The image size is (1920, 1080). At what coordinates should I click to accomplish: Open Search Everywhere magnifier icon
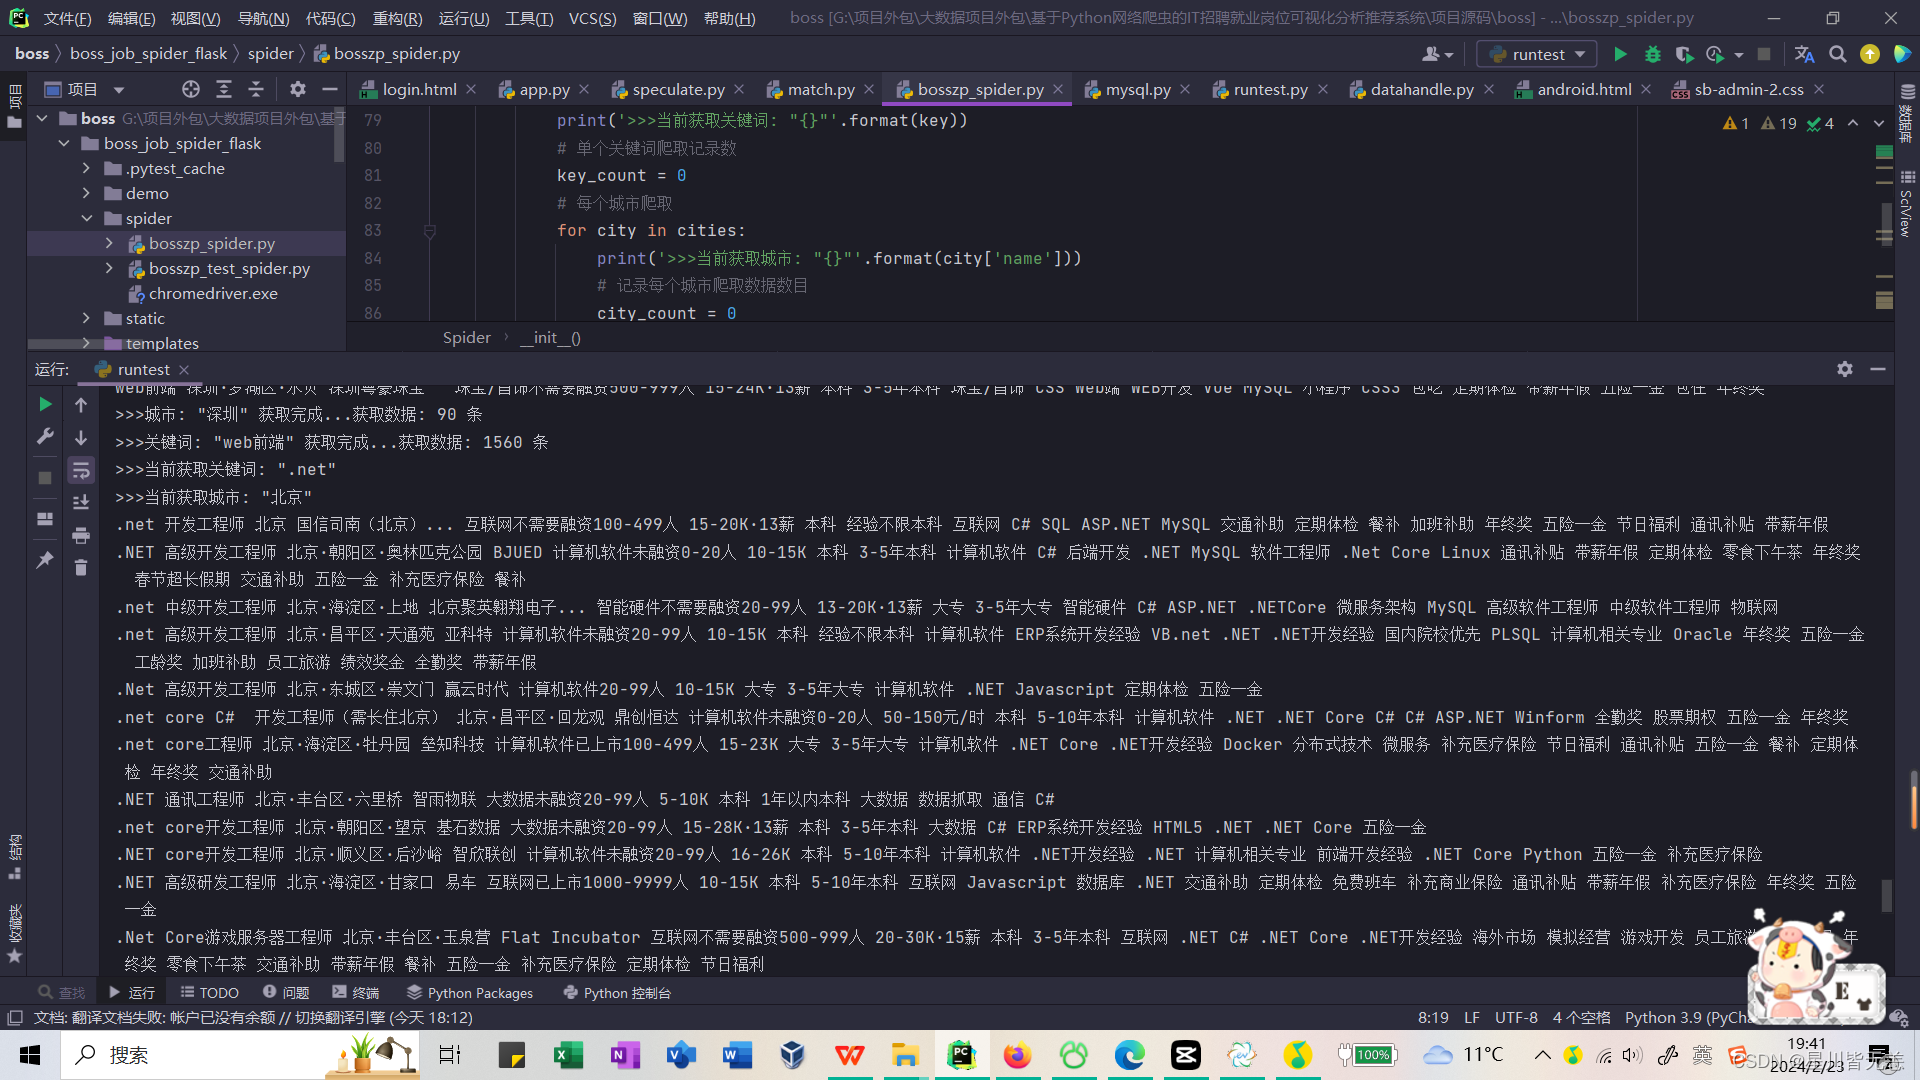pos(1837,54)
